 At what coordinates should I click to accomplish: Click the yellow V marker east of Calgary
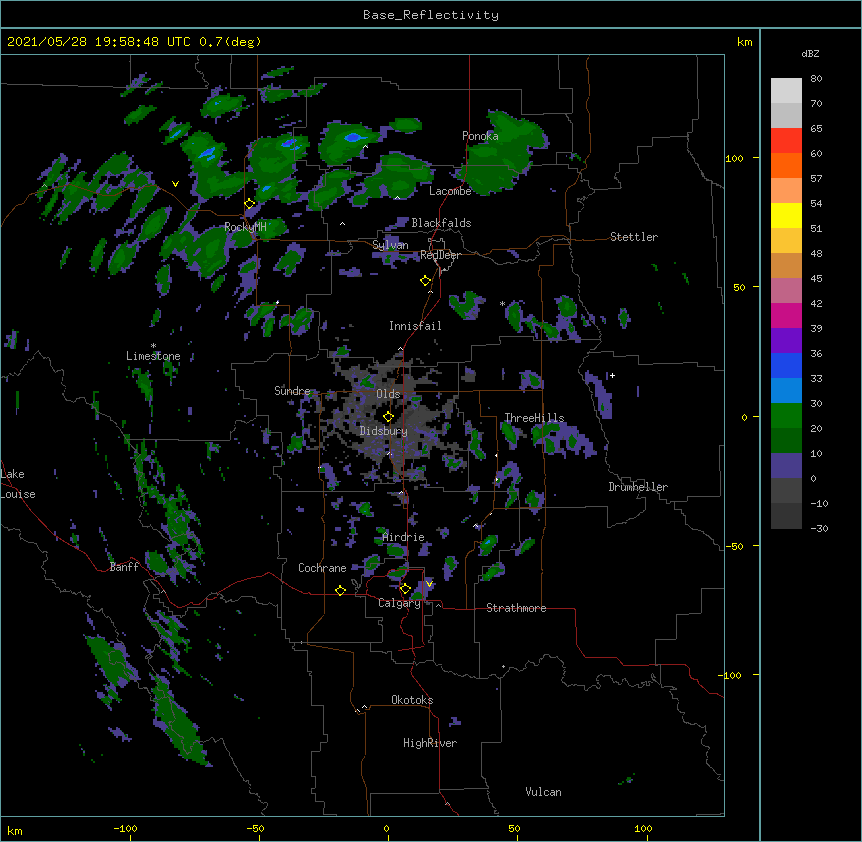pos(429,584)
